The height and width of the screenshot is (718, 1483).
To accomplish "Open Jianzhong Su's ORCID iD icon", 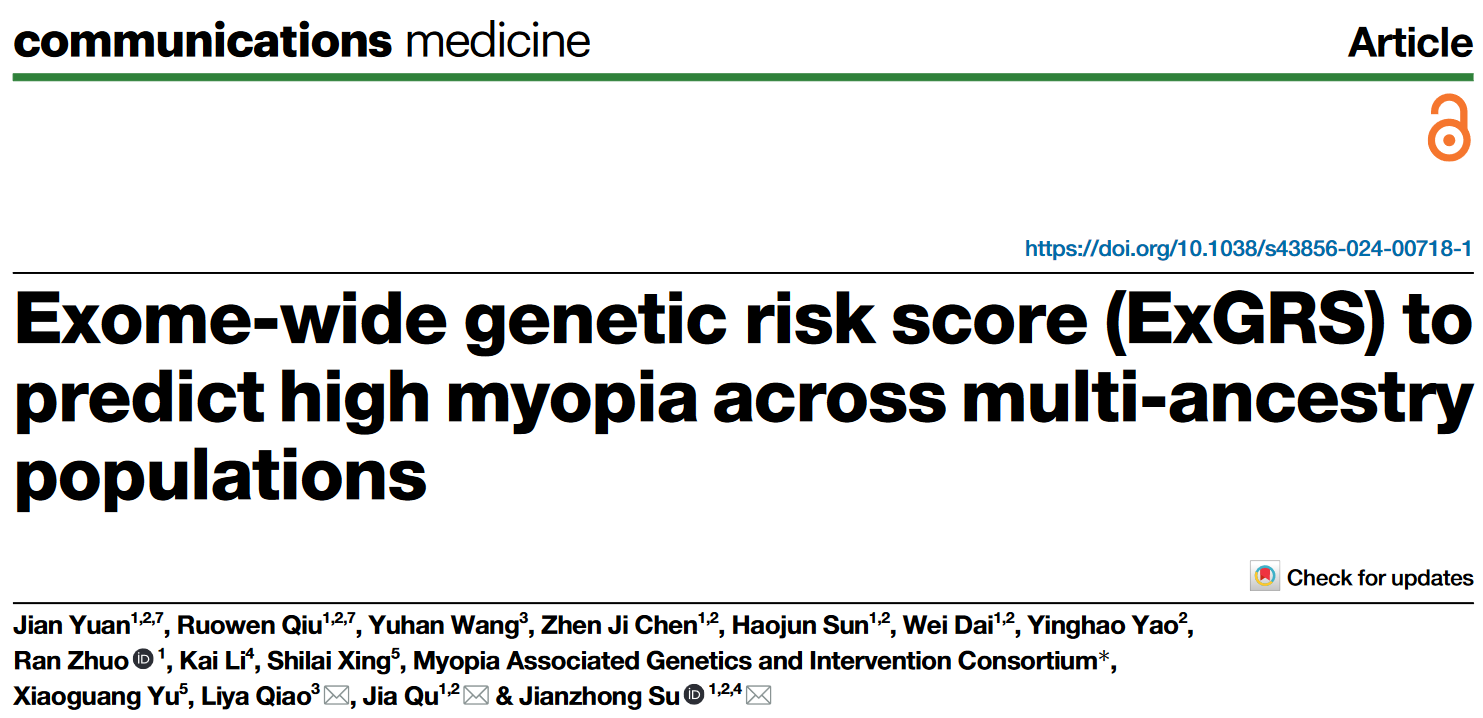I will [x=693, y=696].
